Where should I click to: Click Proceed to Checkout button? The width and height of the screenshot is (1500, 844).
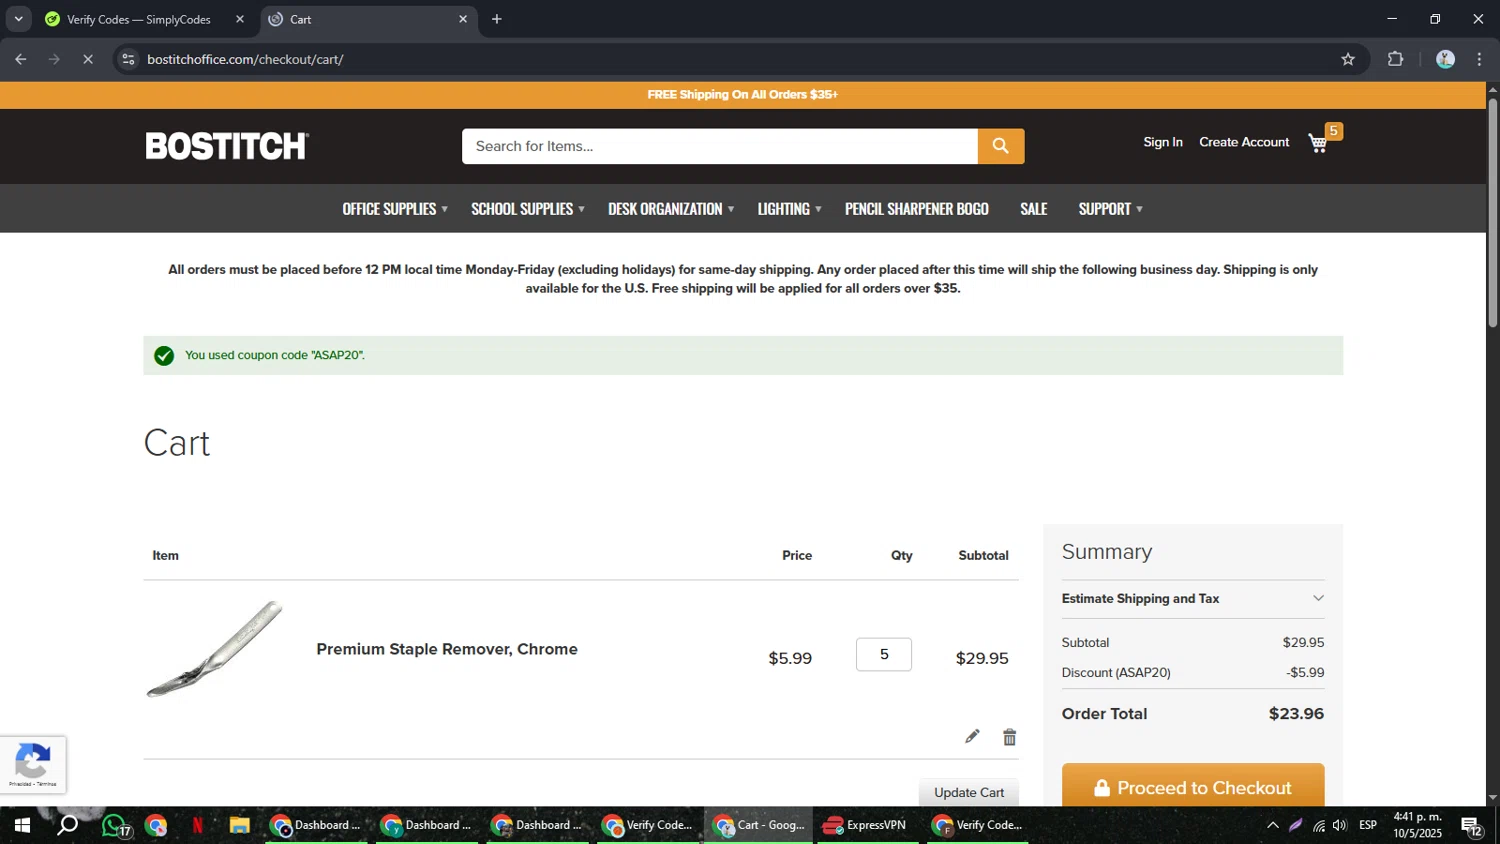tap(1193, 786)
